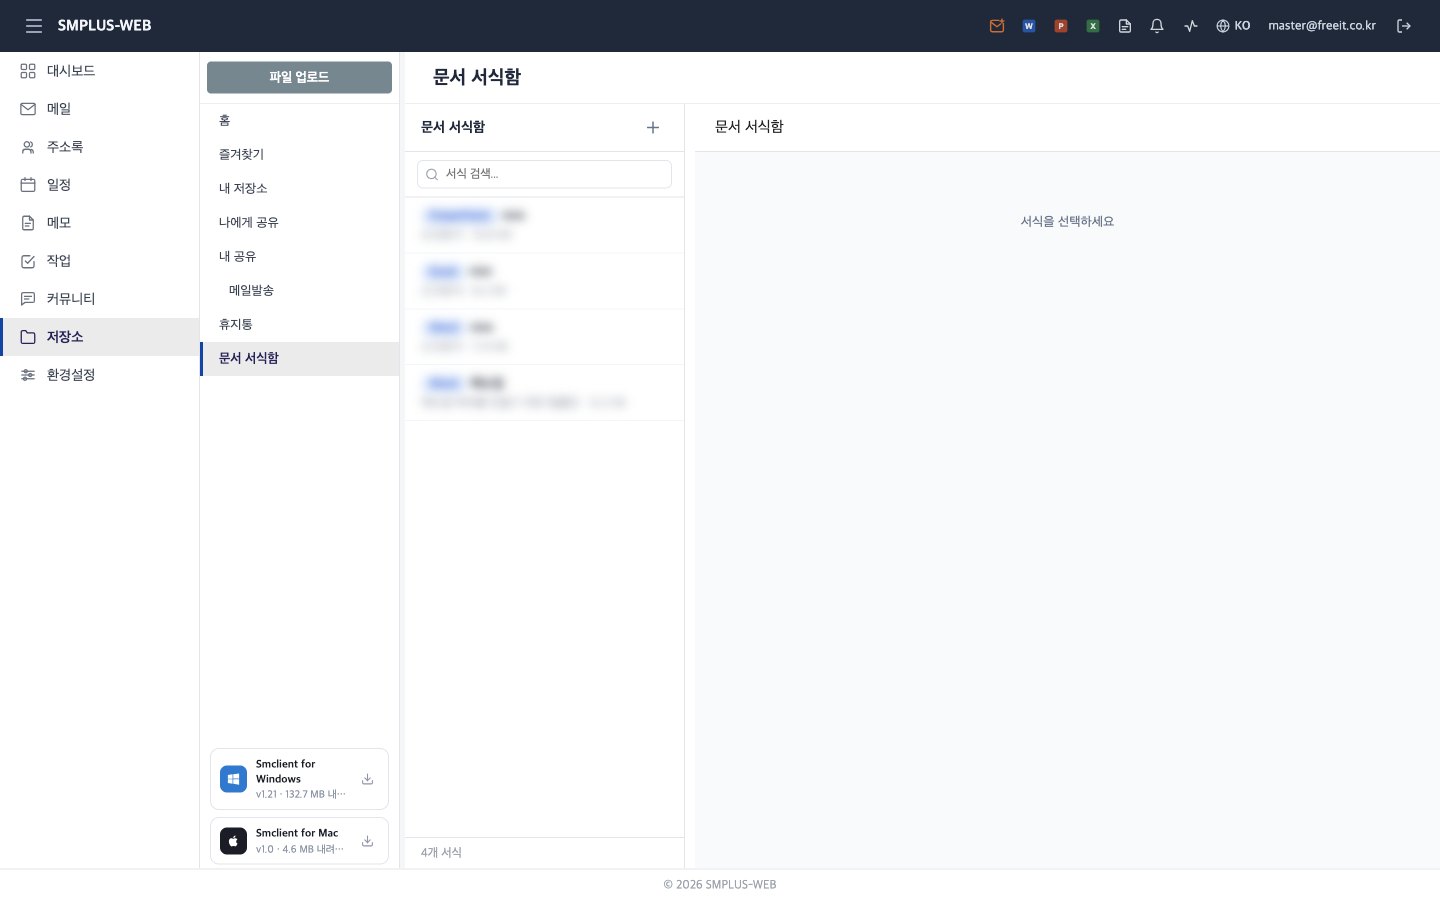
Task: Select 저장소 in left sidebar
Action: (x=100, y=337)
